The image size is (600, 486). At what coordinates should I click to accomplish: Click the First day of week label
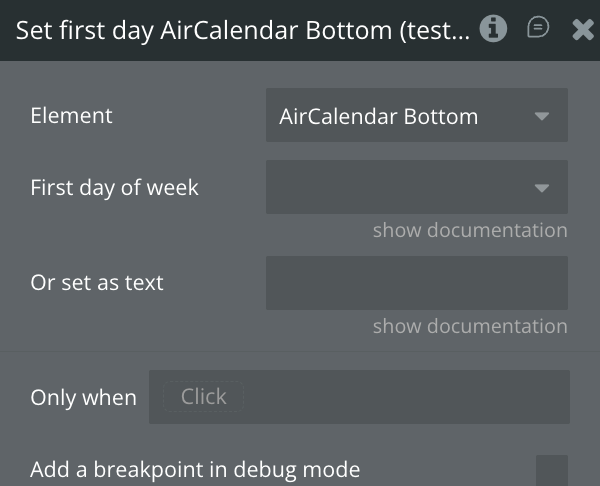pos(114,187)
